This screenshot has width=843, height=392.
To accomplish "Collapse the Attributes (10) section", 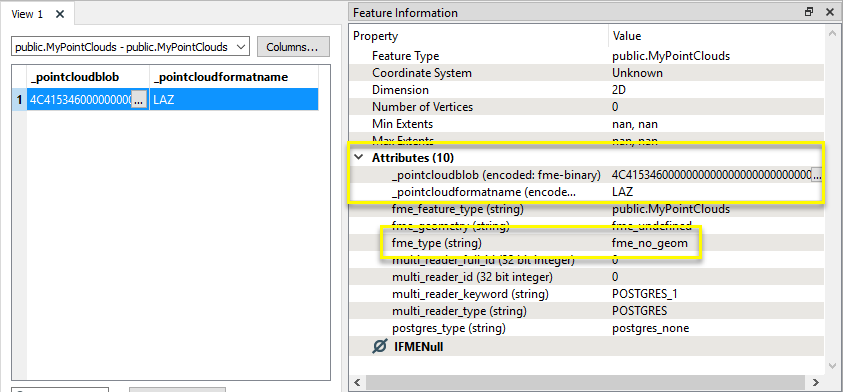I will pos(358,158).
